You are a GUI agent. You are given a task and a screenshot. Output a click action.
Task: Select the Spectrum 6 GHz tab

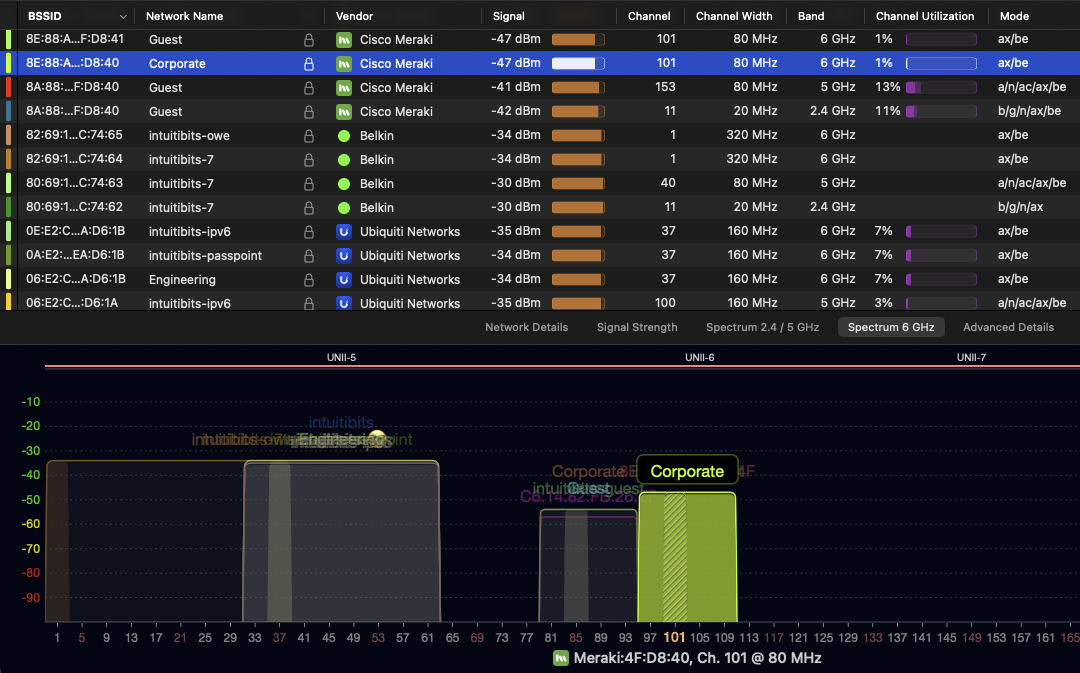(891, 327)
